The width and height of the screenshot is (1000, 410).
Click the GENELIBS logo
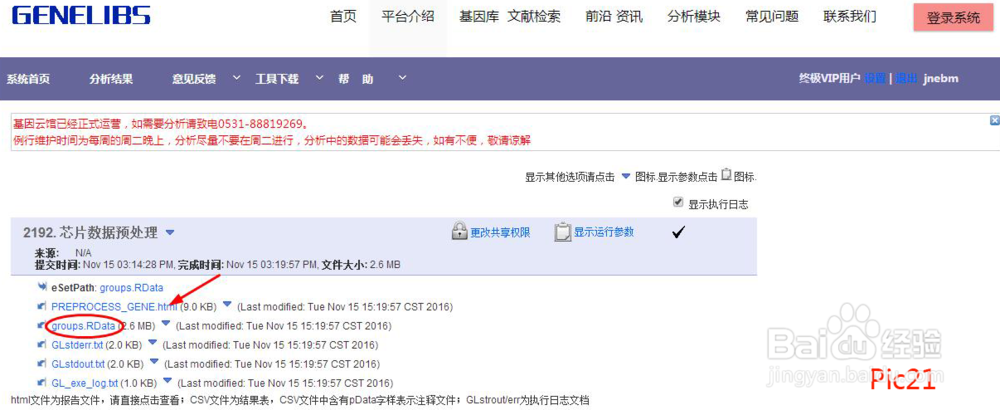pyautogui.click(x=81, y=15)
